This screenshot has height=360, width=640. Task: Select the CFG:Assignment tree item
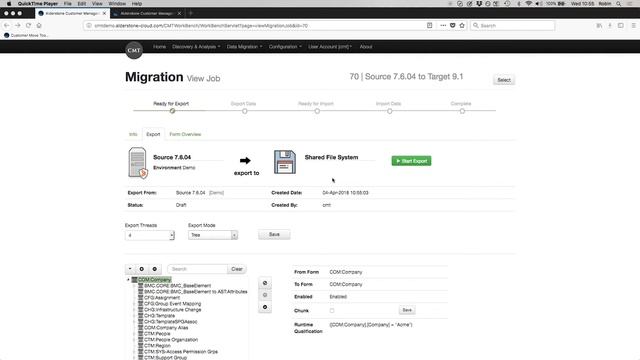point(162,298)
